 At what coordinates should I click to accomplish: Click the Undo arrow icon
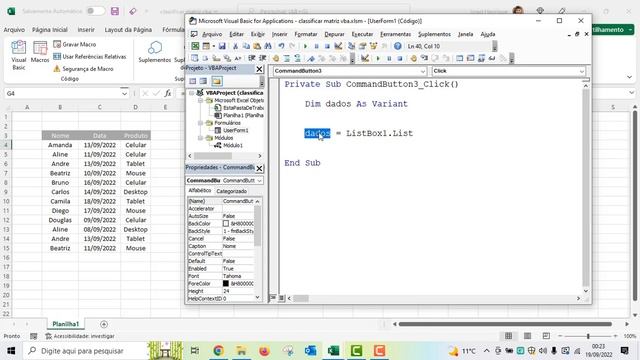[281, 46]
